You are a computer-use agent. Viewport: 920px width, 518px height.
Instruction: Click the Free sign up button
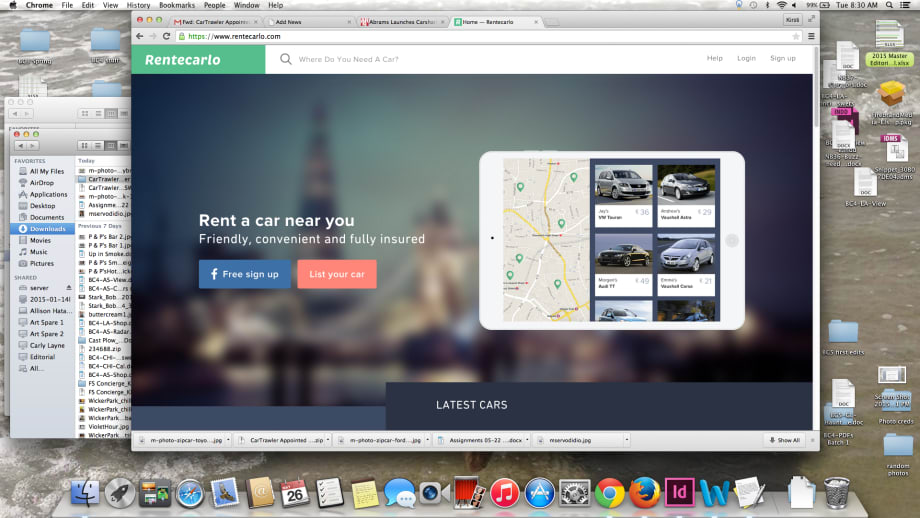pos(245,274)
